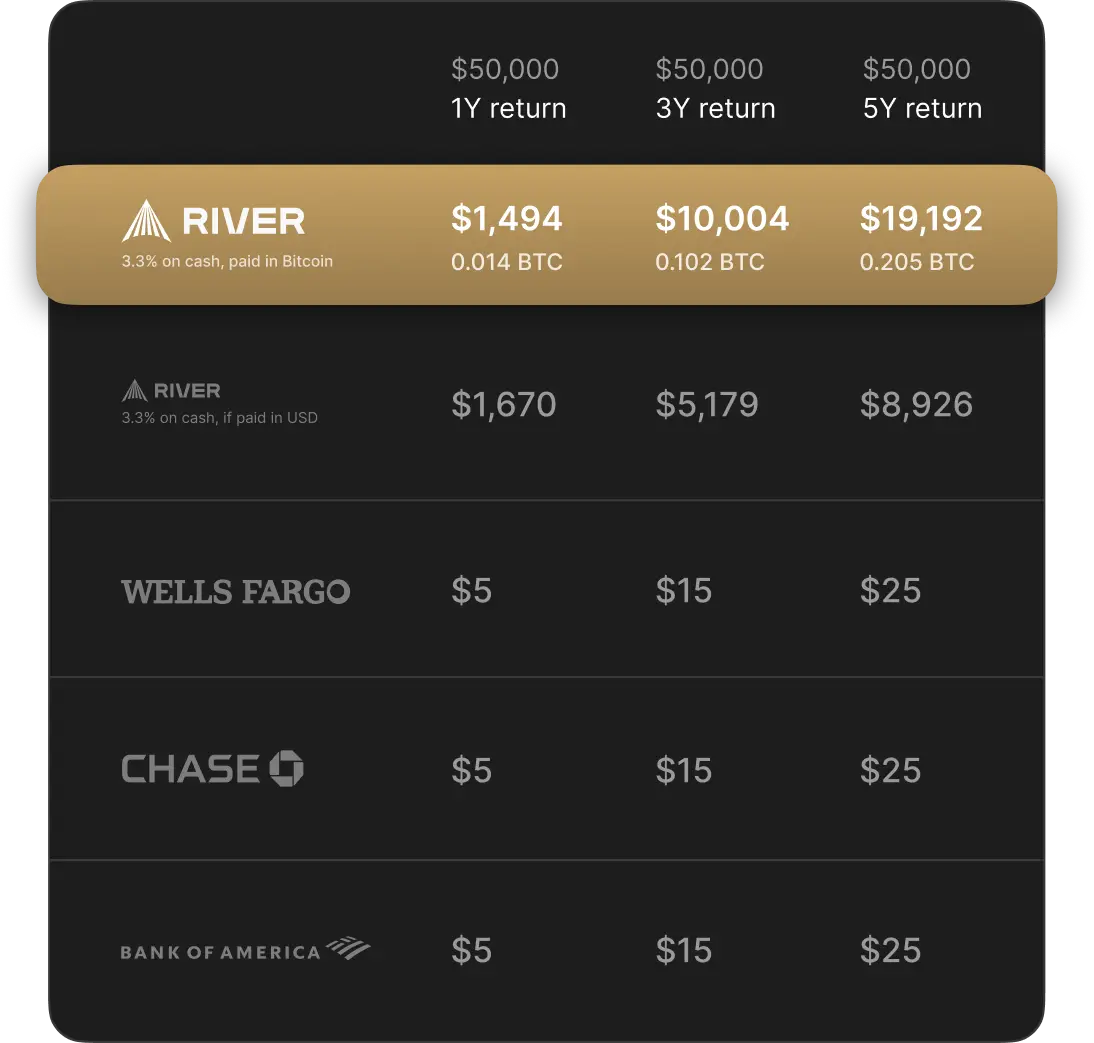Click the $19,192 River 5Y return value
The width and height of the screenshot is (1094, 1043).
[x=921, y=219]
